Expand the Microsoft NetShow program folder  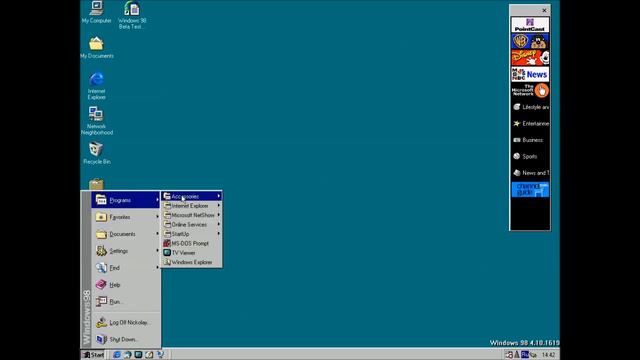tap(191, 215)
